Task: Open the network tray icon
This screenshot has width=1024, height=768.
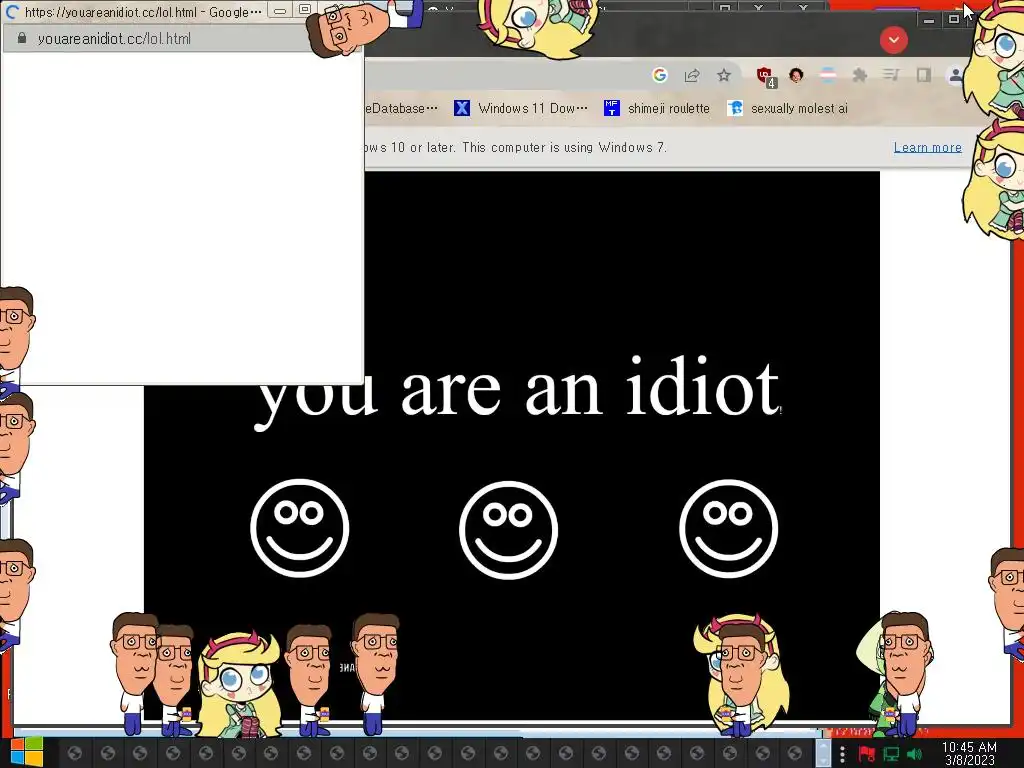Action: (891, 754)
